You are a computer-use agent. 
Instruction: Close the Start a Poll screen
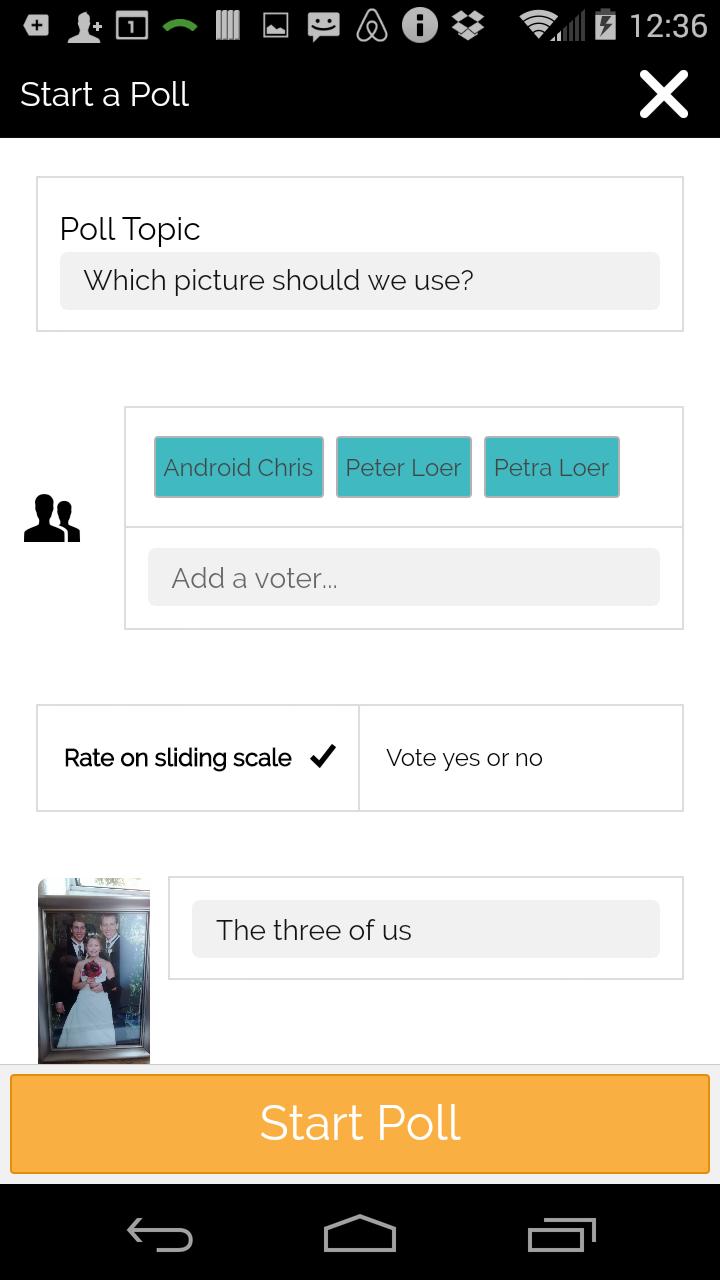coord(664,95)
